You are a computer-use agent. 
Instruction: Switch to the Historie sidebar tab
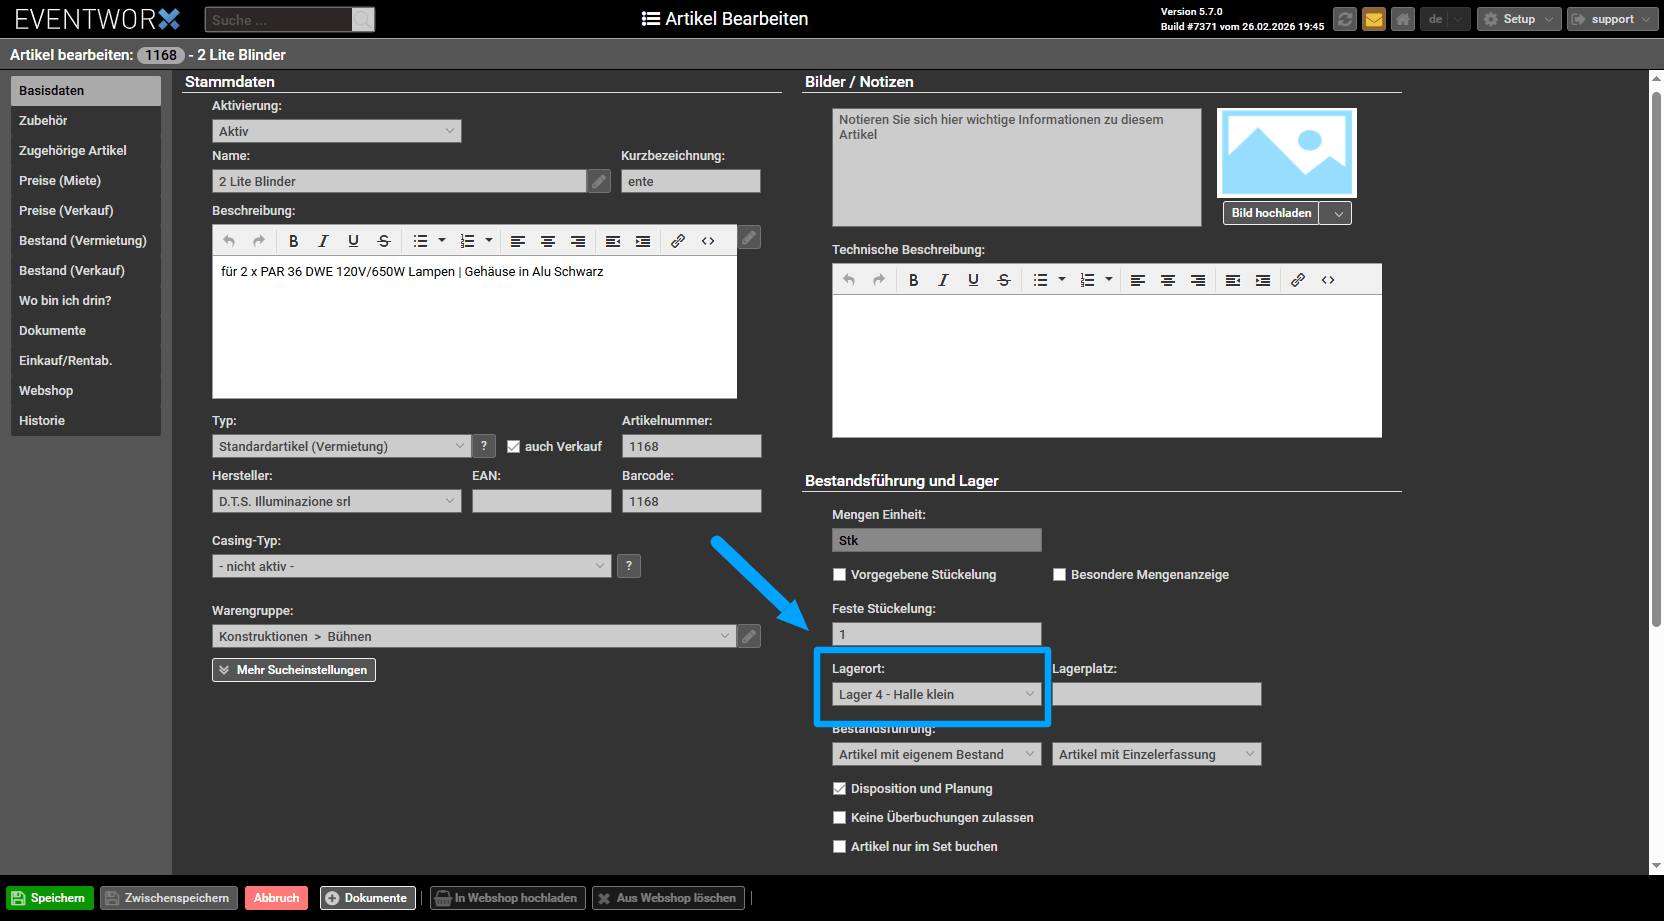click(x=42, y=421)
